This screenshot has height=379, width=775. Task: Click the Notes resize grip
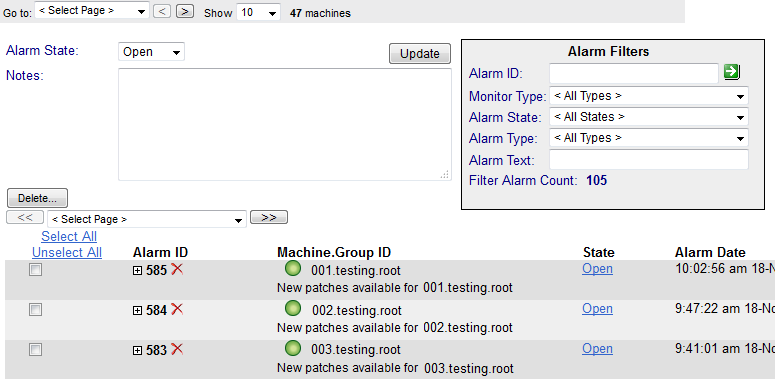[445, 174]
